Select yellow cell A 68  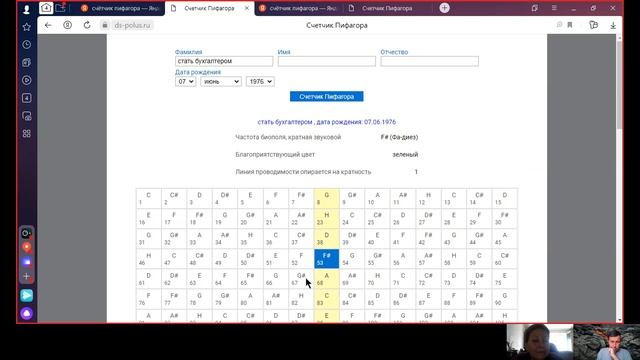click(327, 279)
